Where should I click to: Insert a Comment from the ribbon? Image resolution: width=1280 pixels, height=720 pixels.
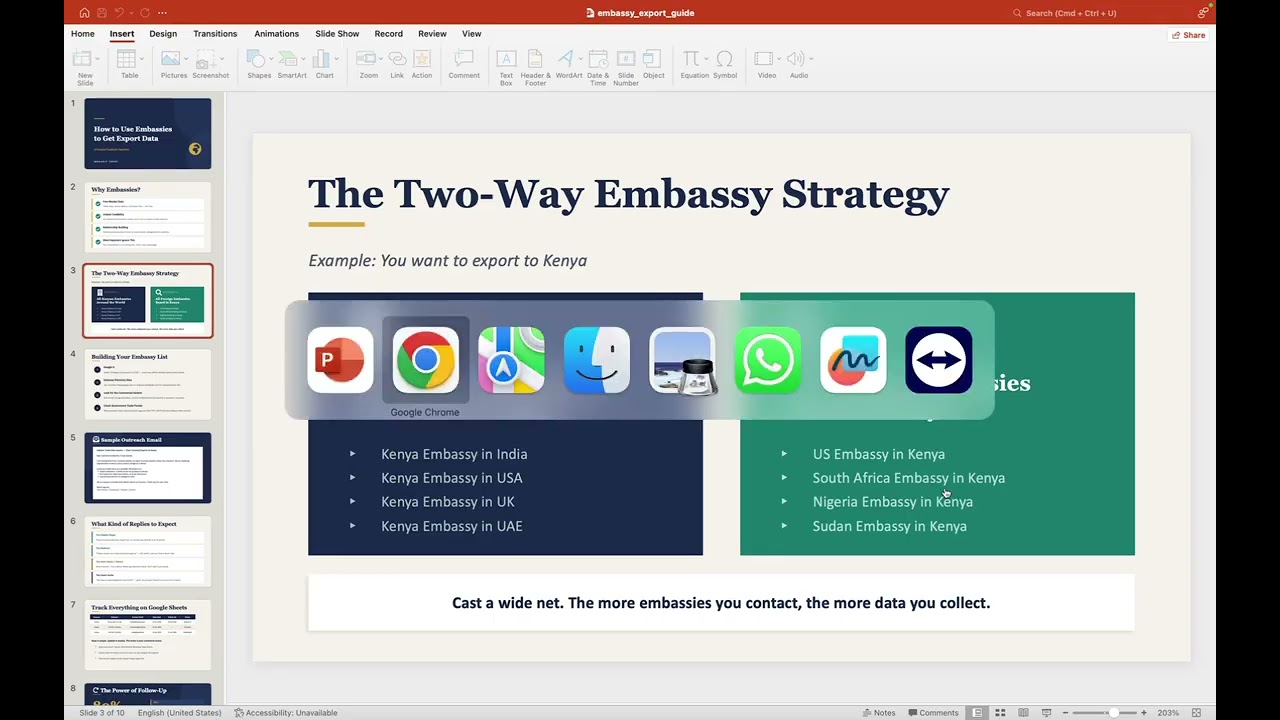pos(464,65)
